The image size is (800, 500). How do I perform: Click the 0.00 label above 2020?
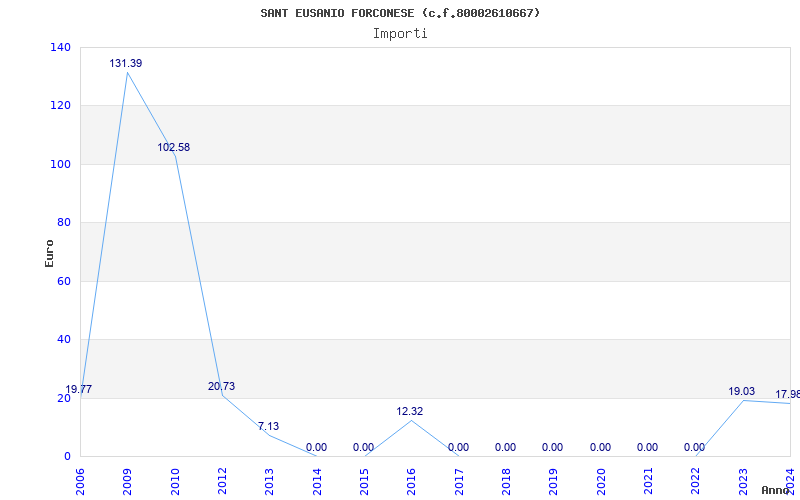coord(601,447)
